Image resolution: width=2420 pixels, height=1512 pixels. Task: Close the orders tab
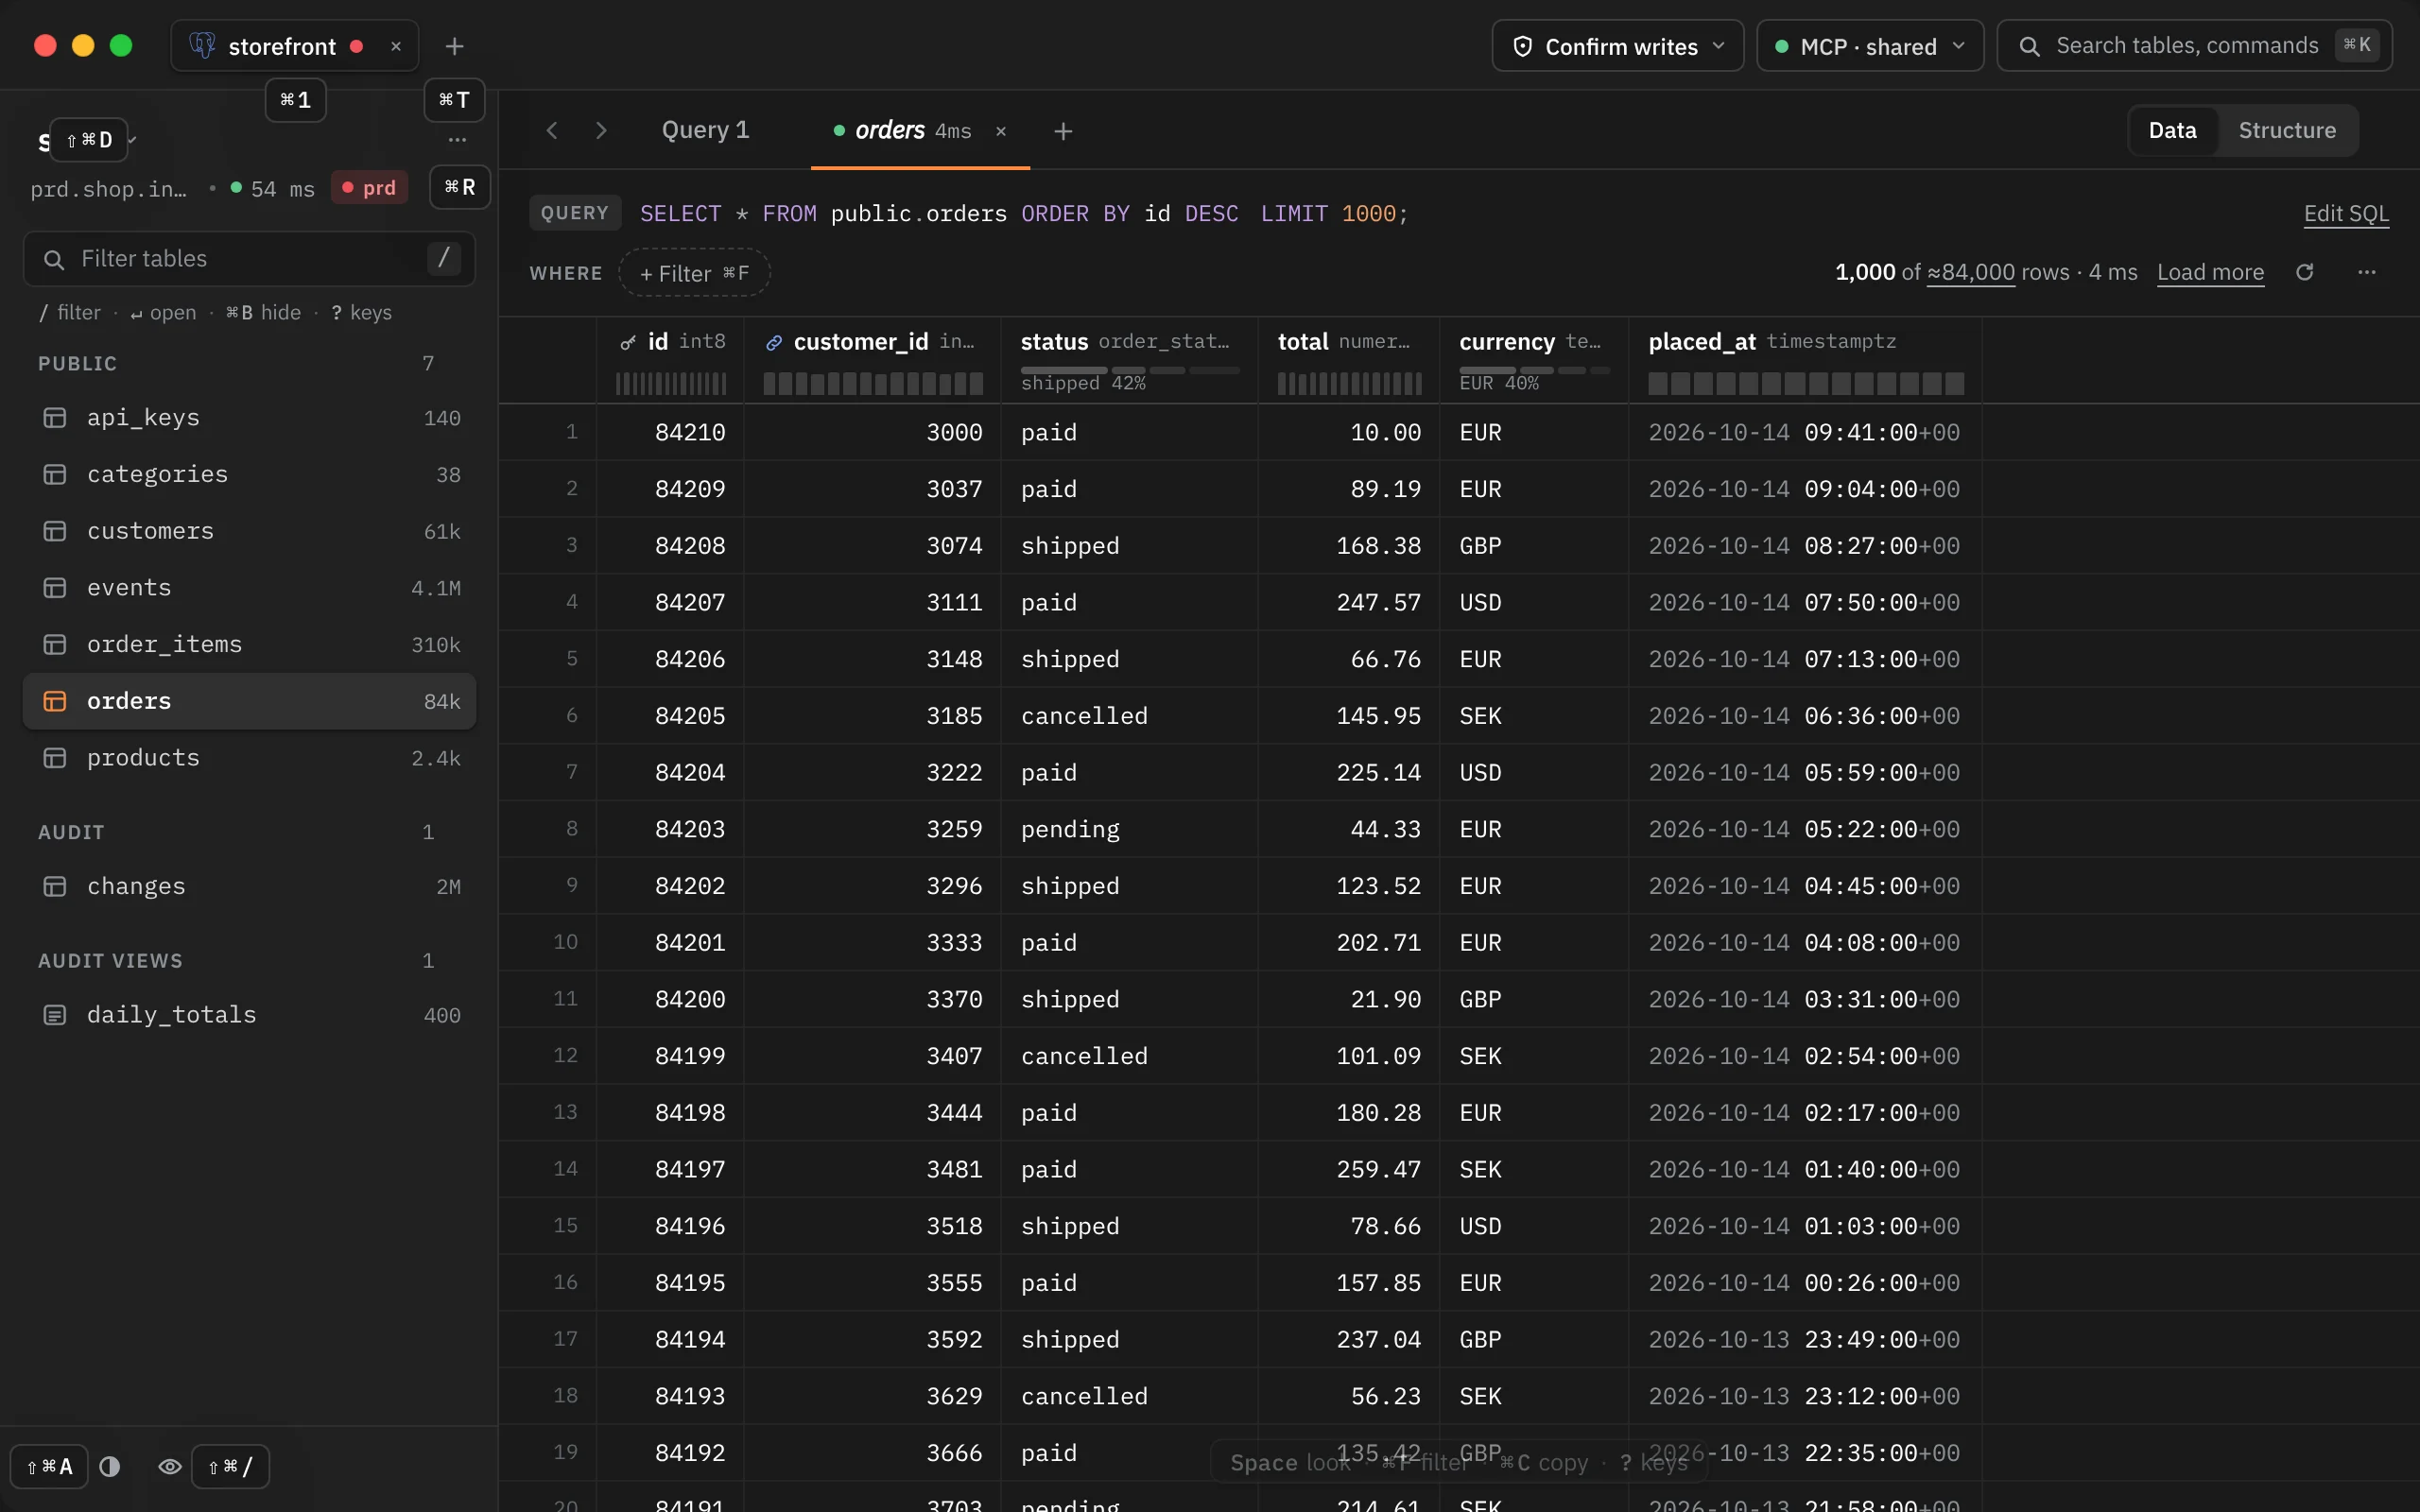pos(1001,131)
